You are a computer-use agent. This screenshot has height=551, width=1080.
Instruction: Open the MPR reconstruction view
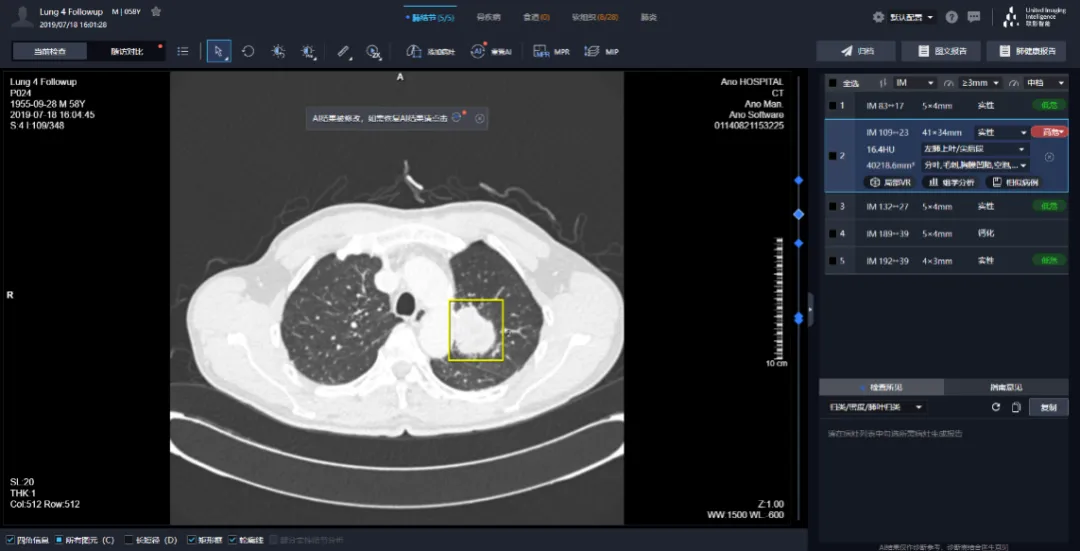click(x=551, y=51)
